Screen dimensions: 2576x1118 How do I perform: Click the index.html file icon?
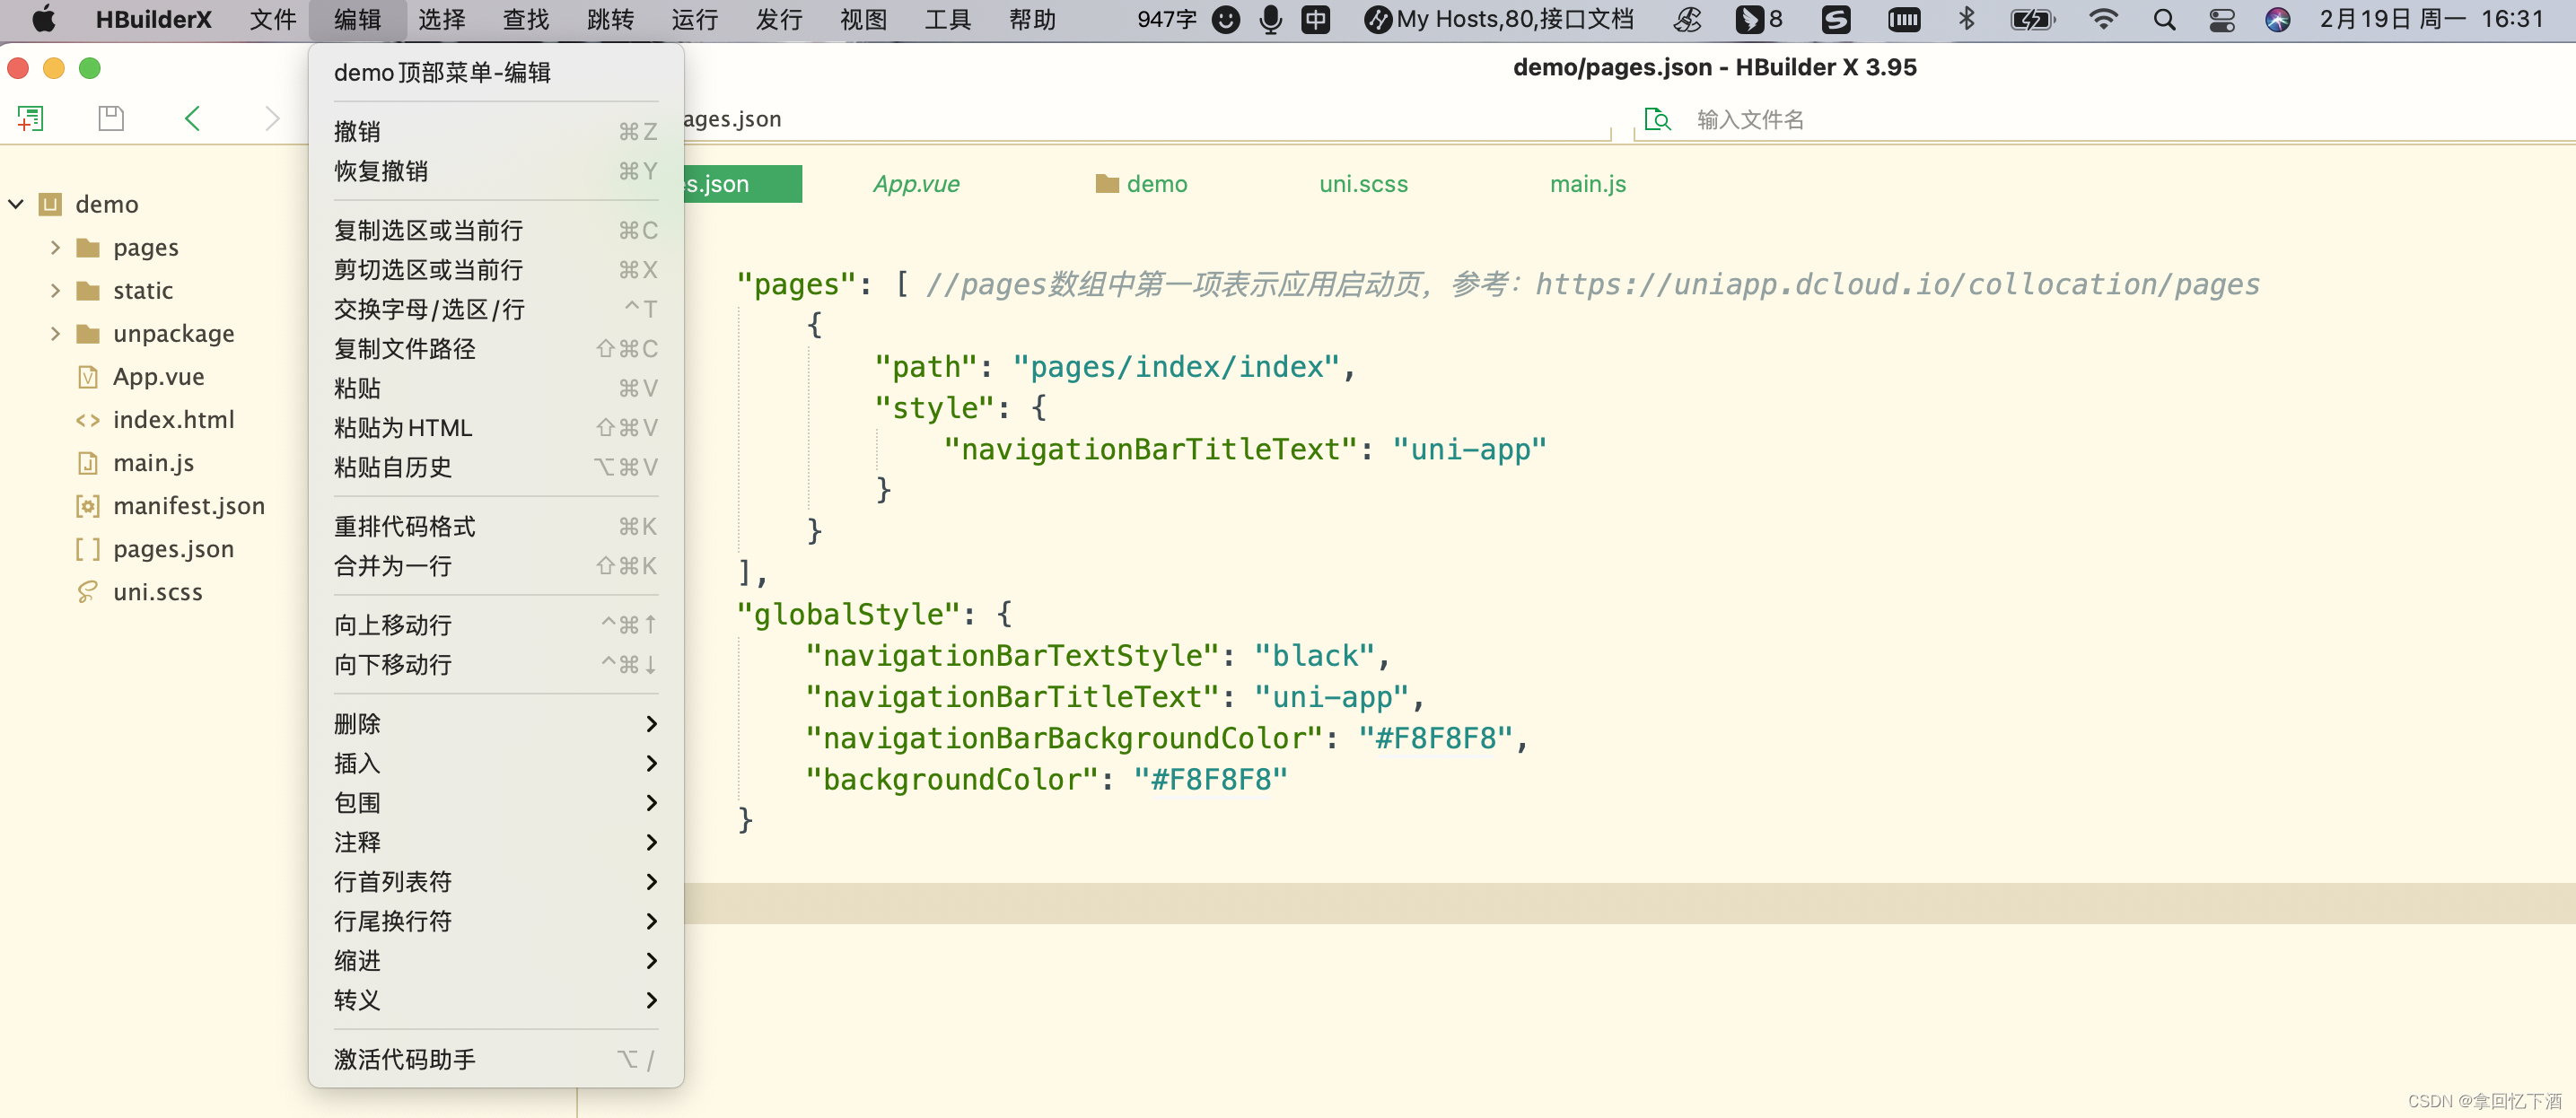88,420
